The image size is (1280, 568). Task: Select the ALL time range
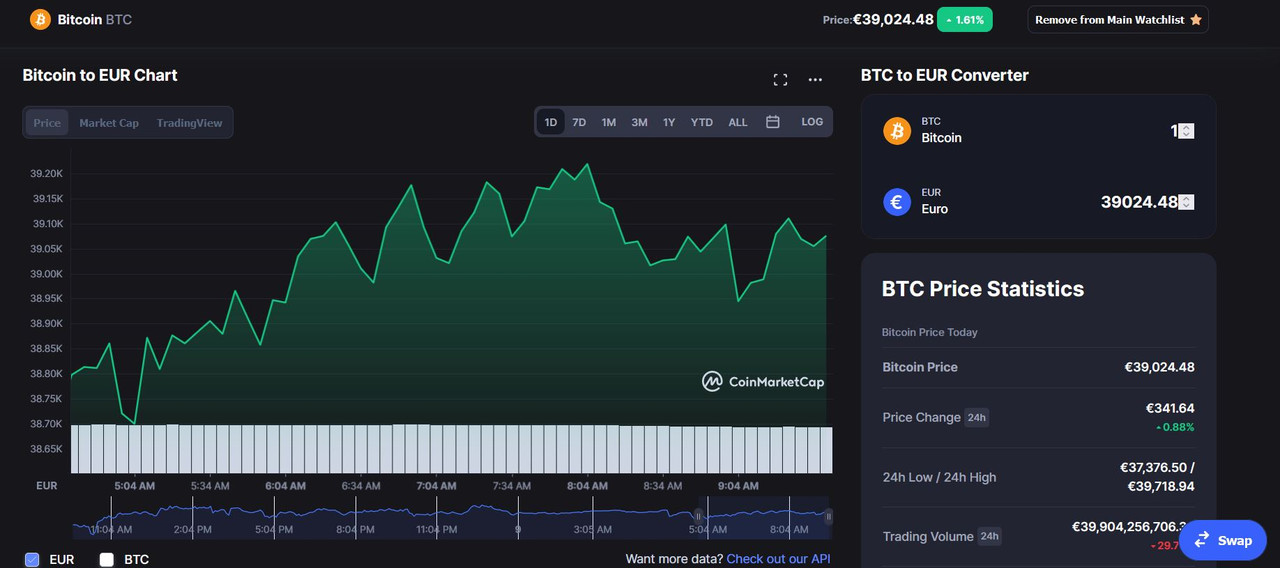pyautogui.click(x=738, y=122)
